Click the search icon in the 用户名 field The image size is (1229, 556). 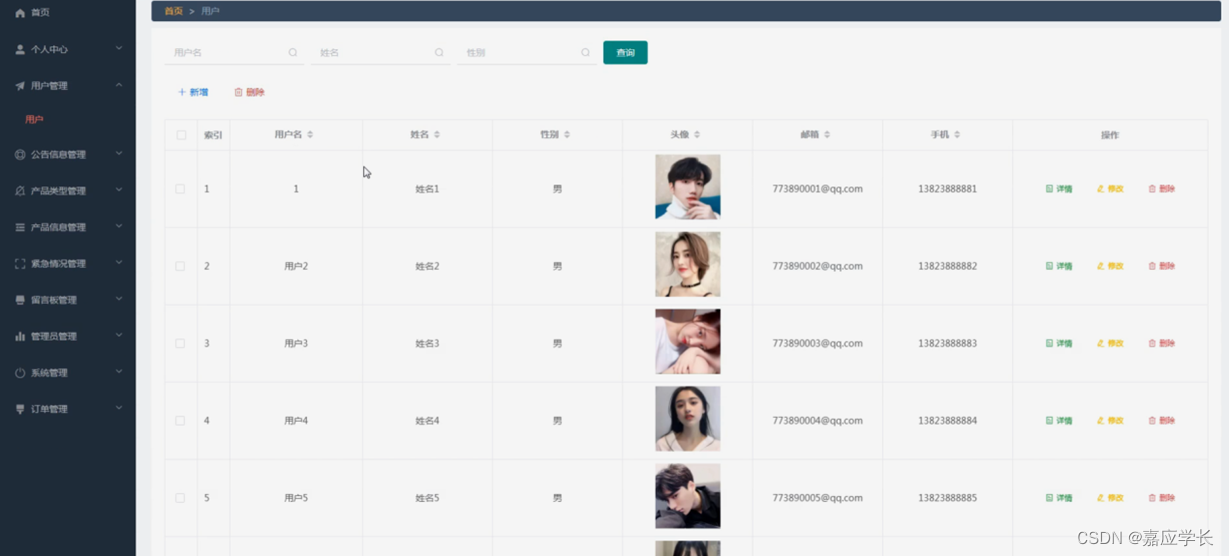tap(293, 52)
